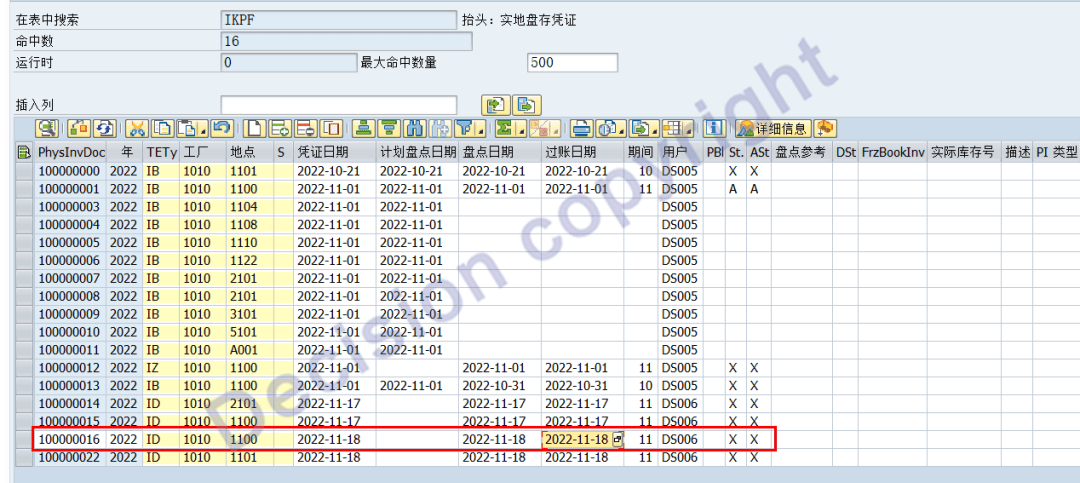Viewport: 1080px width, 483px height.
Task: Click the 凭证日期 column header
Action: [335, 152]
